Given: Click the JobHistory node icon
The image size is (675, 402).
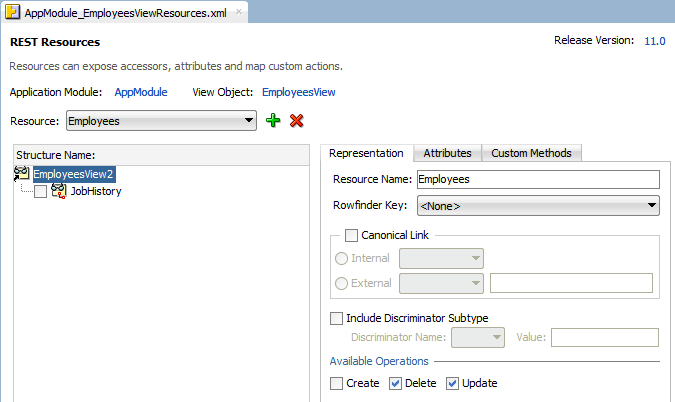Looking at the screenshot, I should click(59, 191).
